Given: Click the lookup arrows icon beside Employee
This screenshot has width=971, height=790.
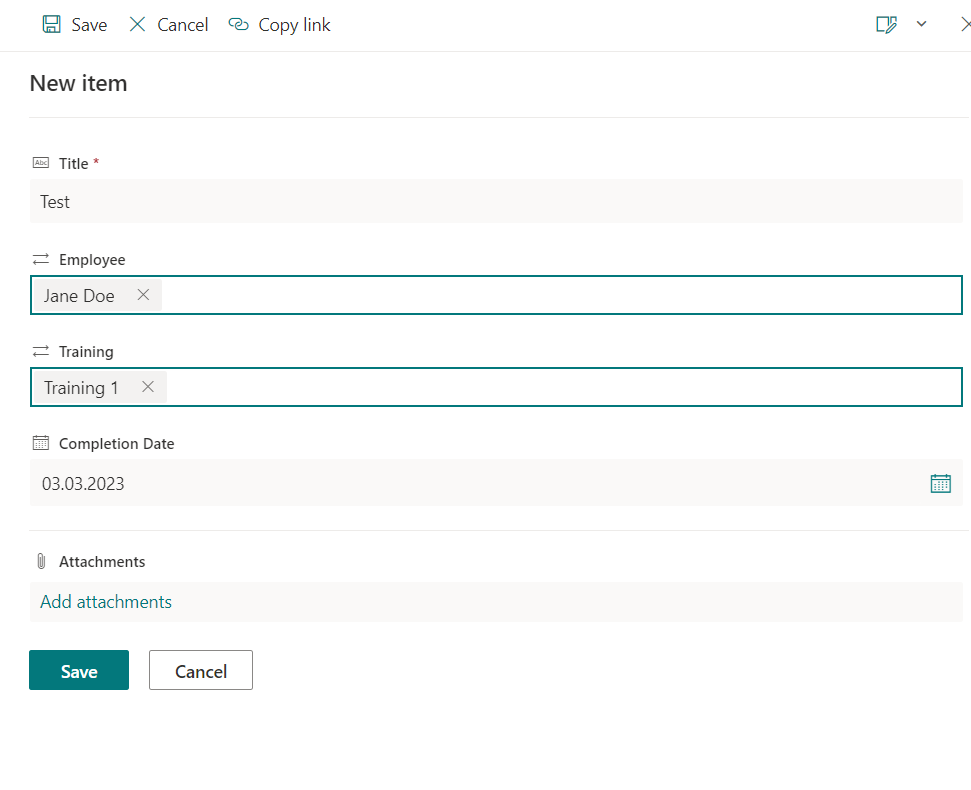Looking at the screenshot, I should pyautogui.click(x=41, y=259).
